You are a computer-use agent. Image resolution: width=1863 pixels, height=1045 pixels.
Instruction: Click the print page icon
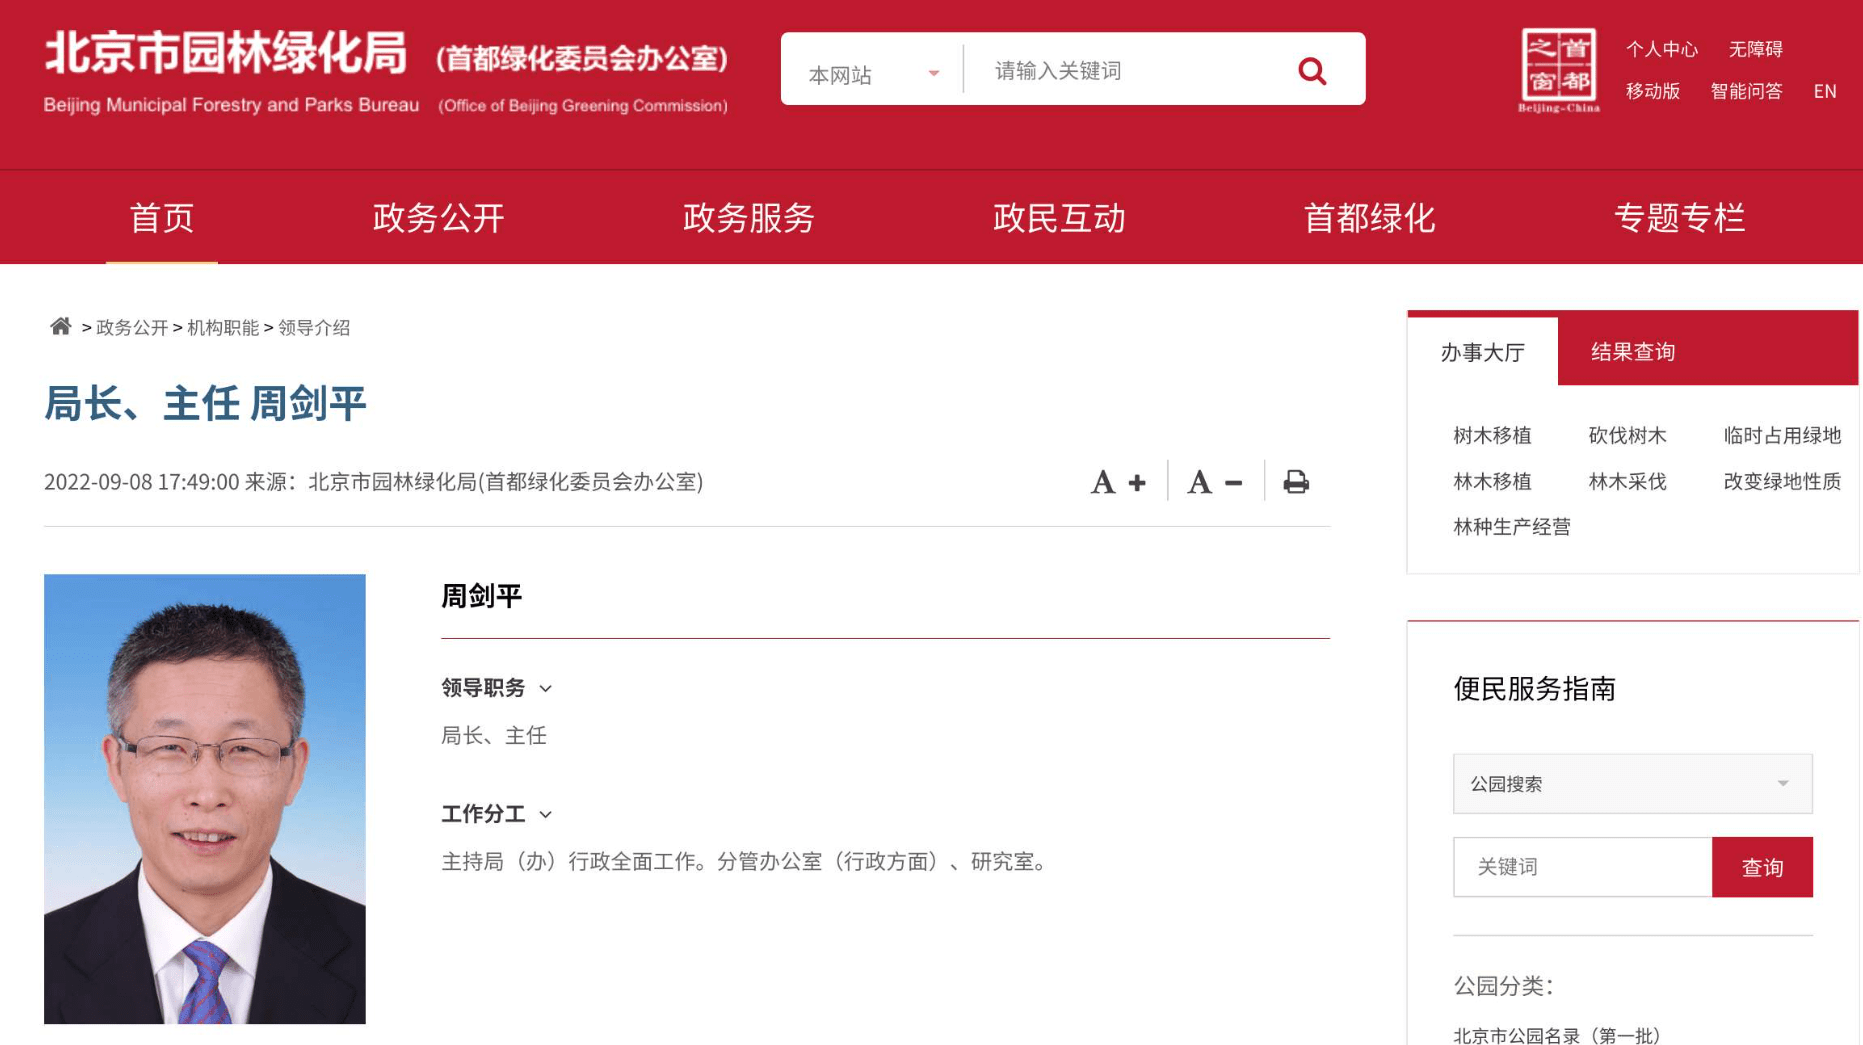pyautogui.click(x=1296, y=482)
